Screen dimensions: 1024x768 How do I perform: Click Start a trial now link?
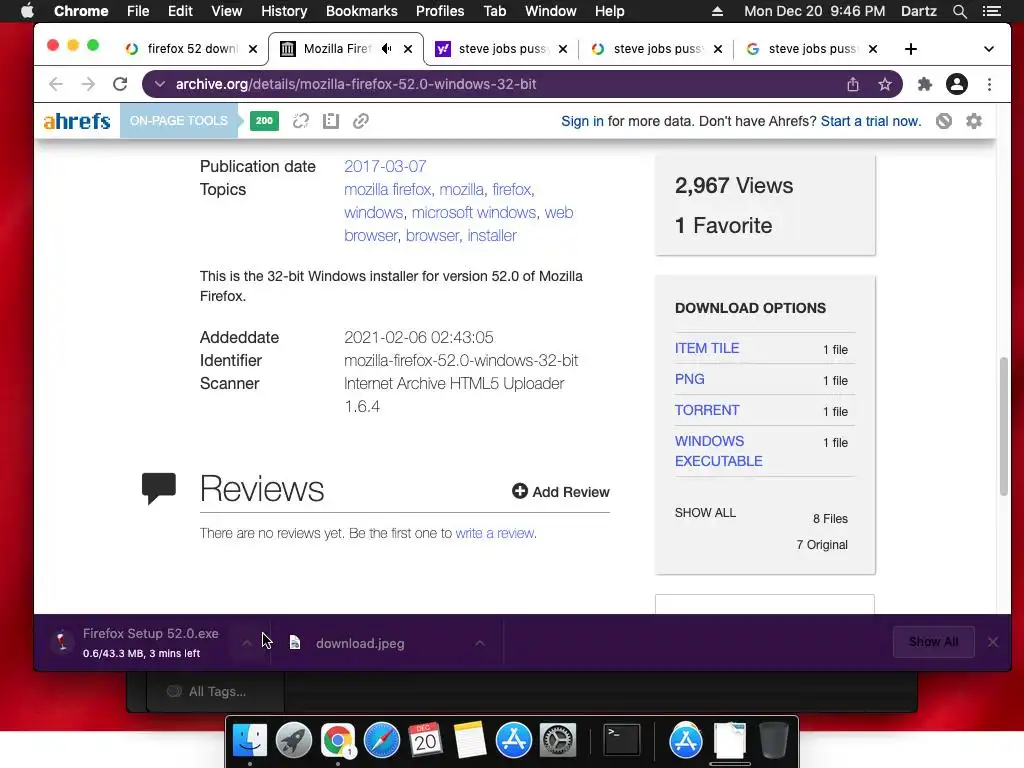(871, 121)
